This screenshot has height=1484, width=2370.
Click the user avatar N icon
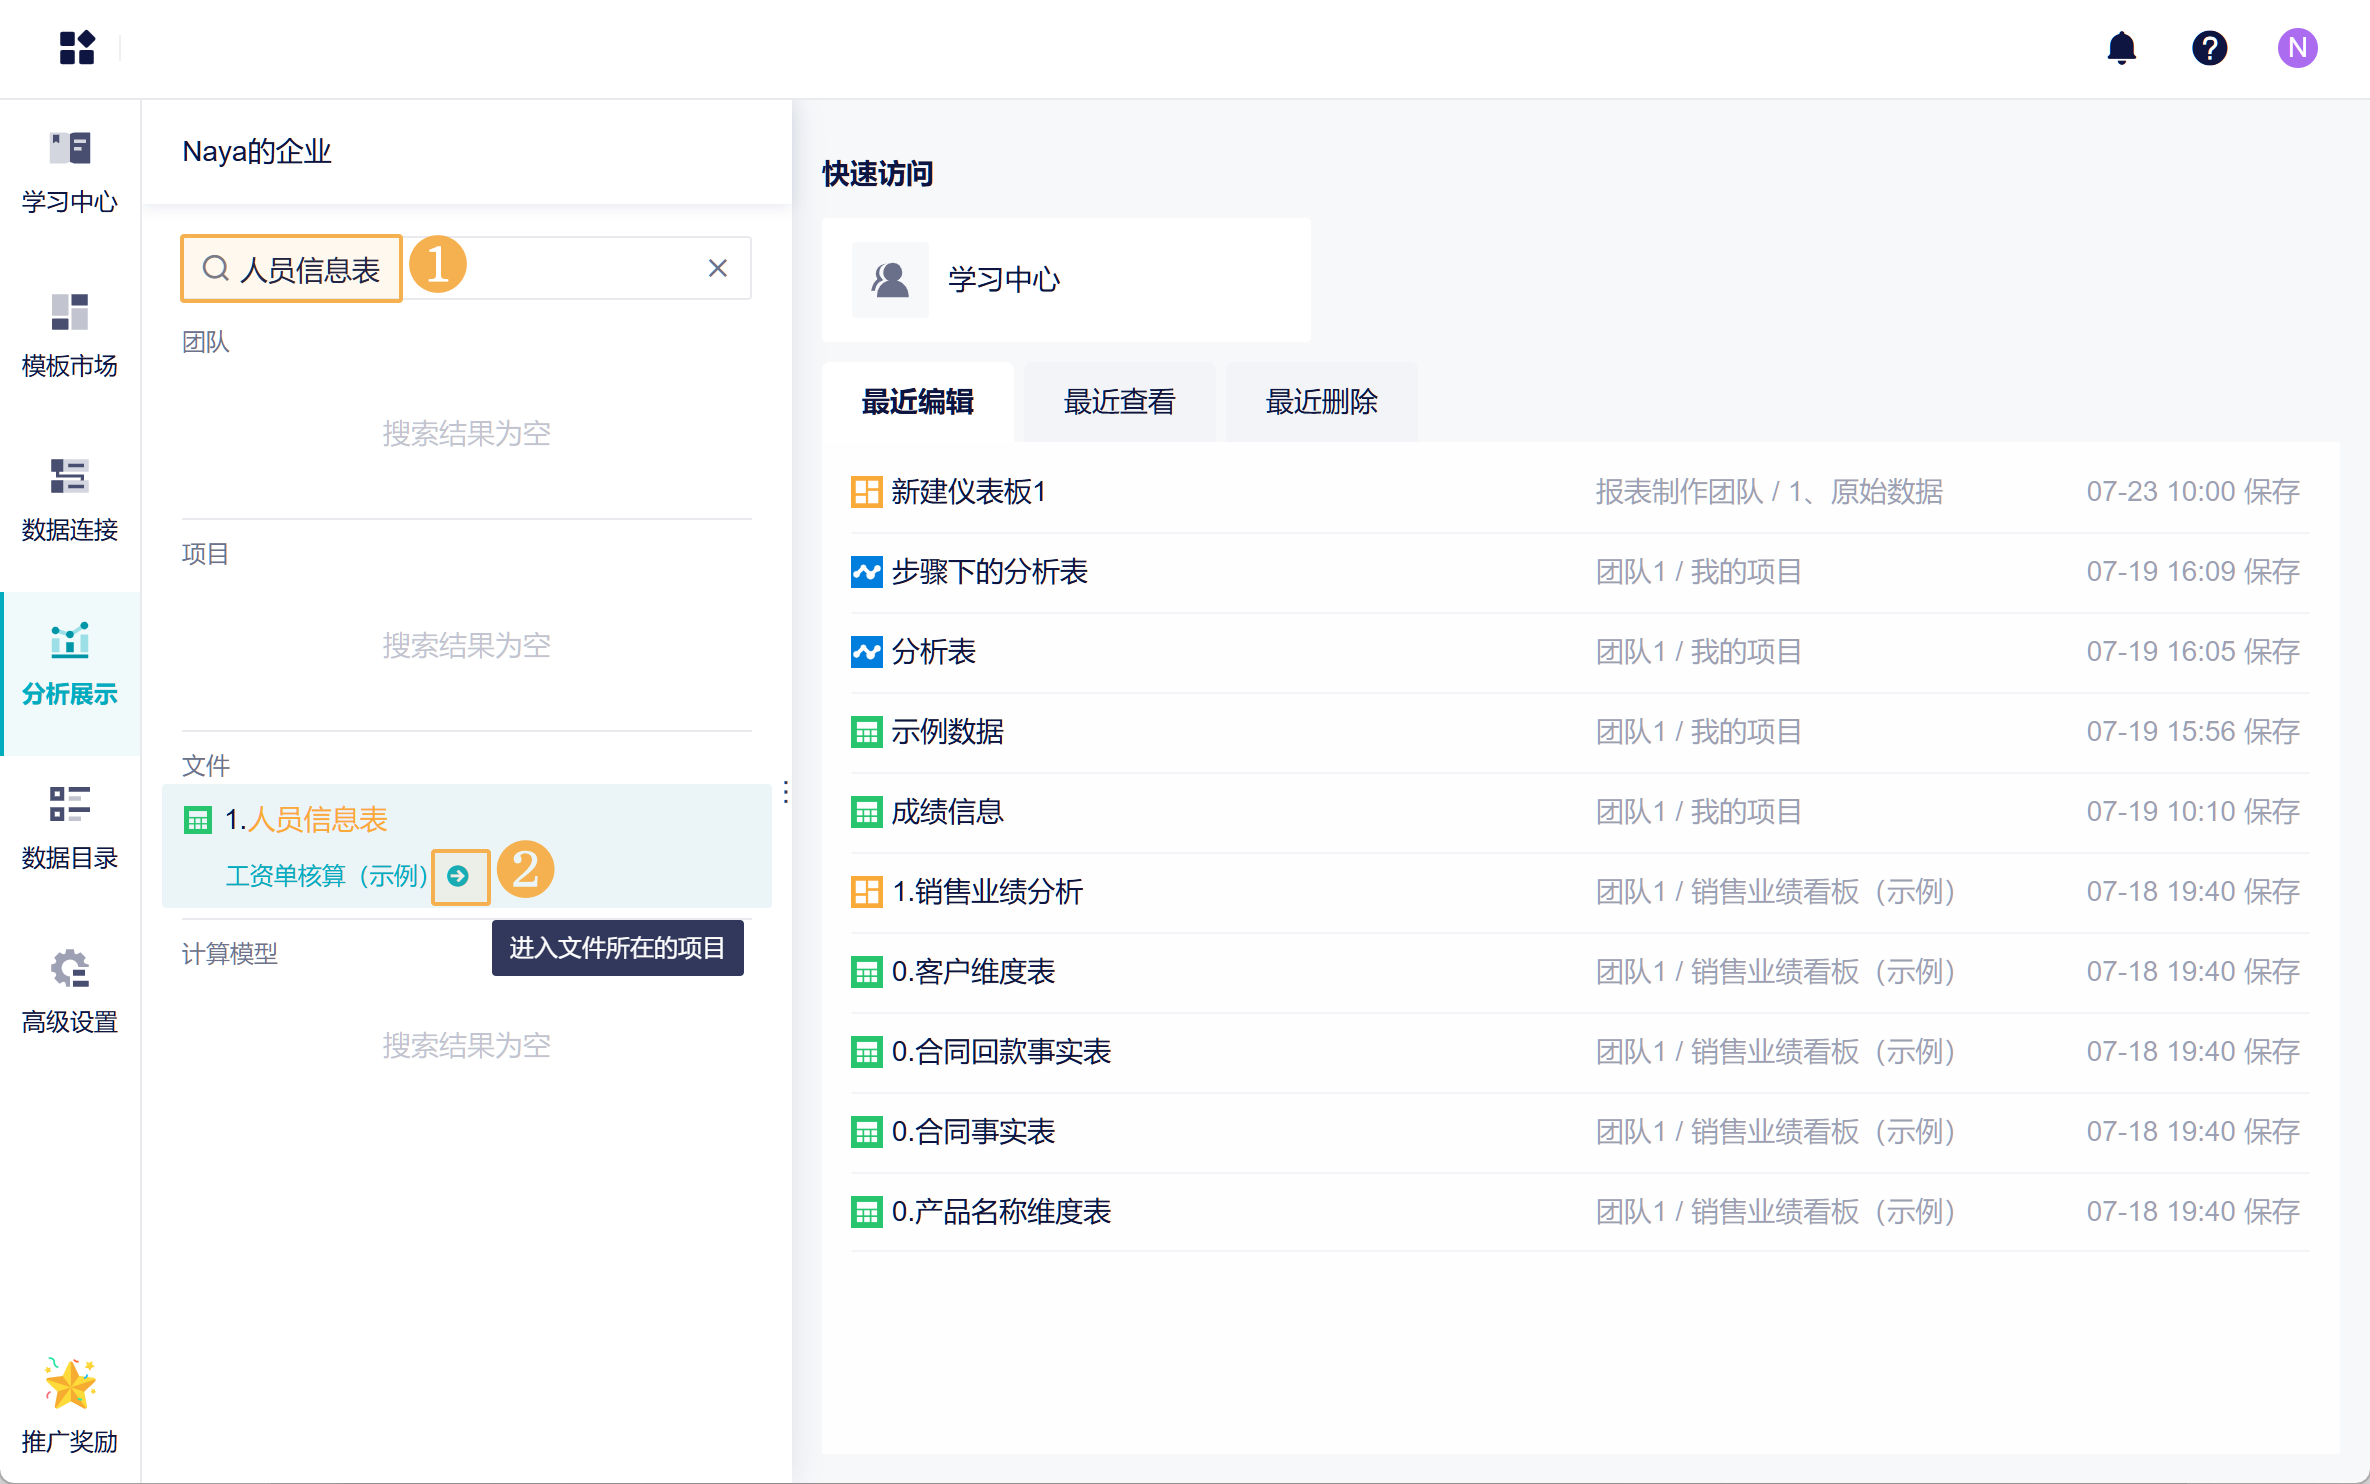pos(2297,48)
